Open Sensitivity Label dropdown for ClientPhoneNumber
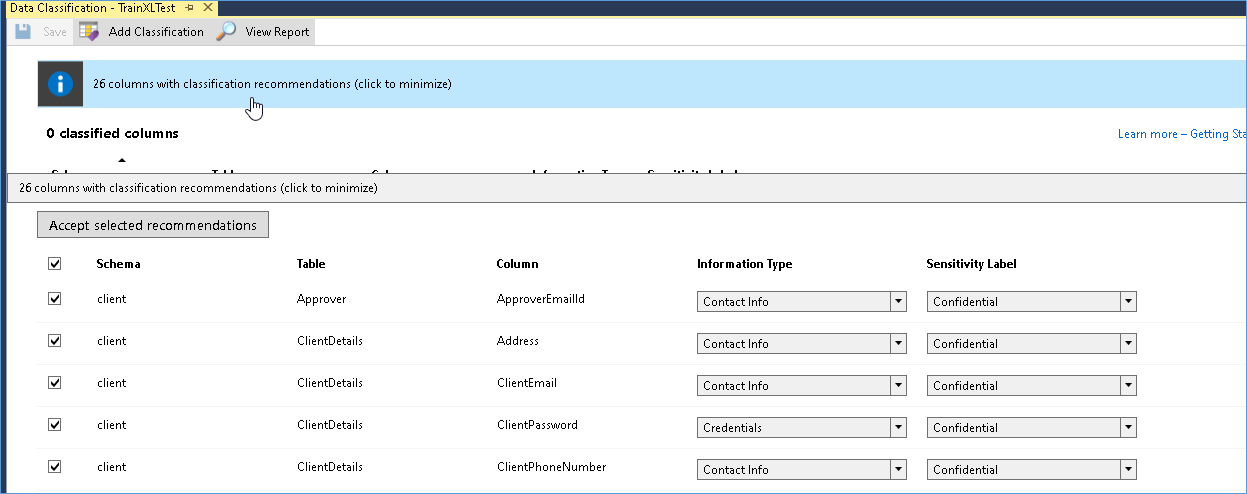1247x494 pixels. pyautogui.click(x=1032, y=470)
